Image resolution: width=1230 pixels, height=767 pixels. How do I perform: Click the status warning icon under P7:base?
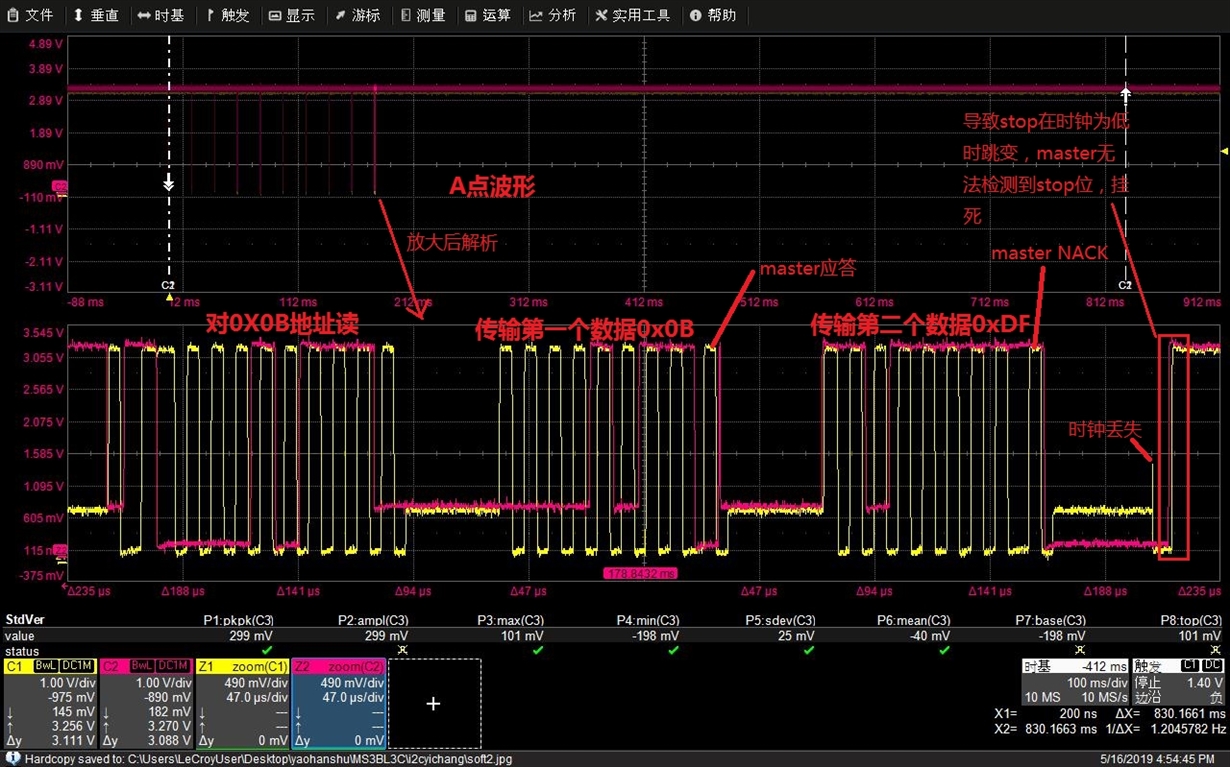(1080, 651)
